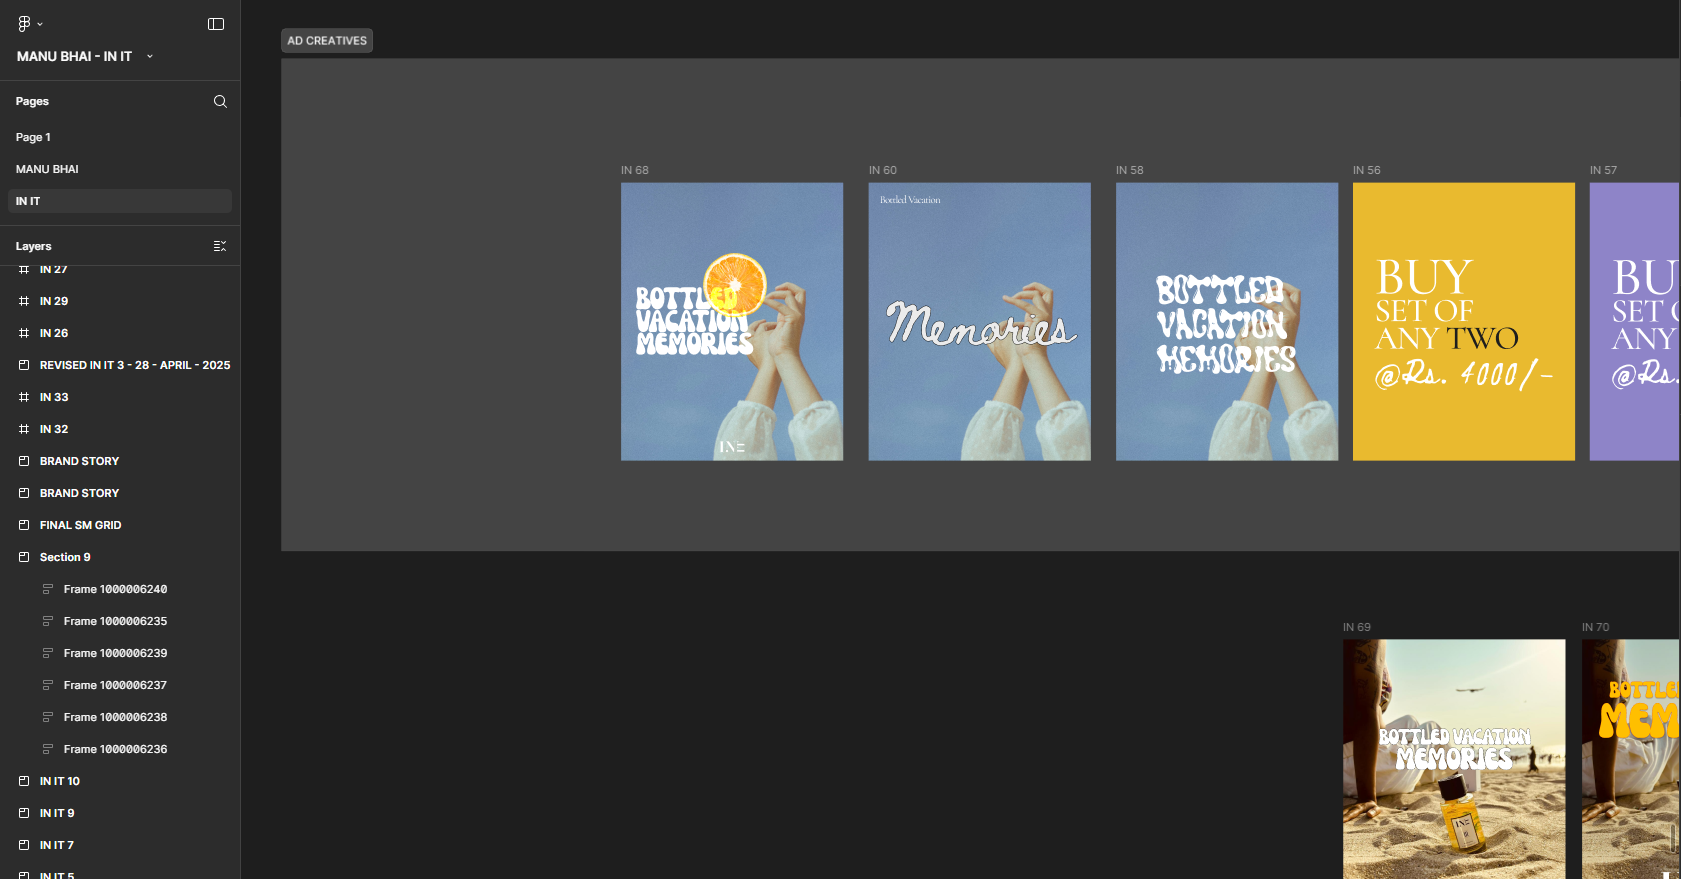
Task: Select the IN 69 beach perfume thumbnail
Action: tap(1453, 758)
